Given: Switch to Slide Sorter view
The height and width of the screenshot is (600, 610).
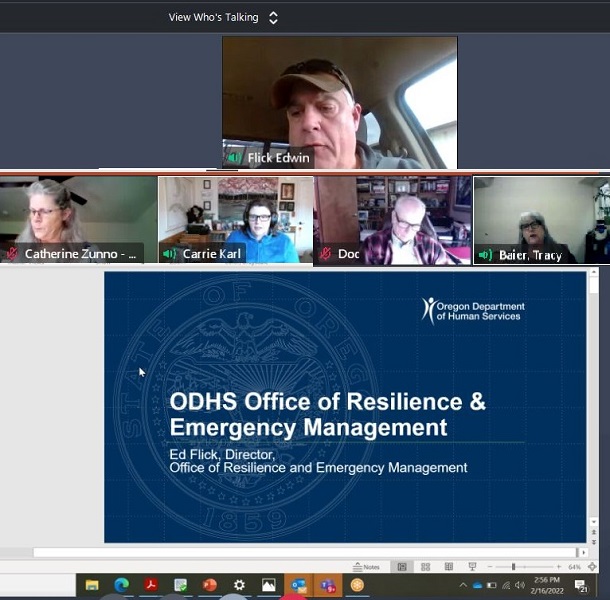Looking at the screenshot, I should tap(426, 567).
